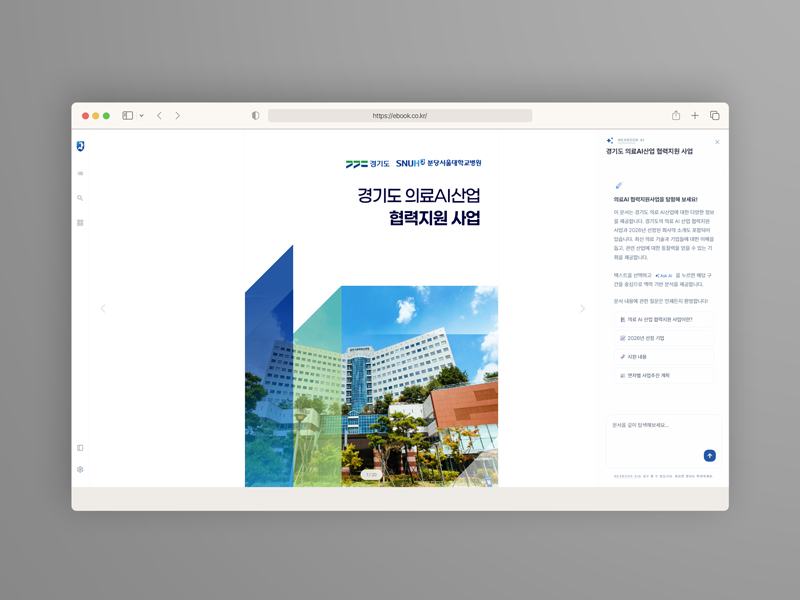
Task: Go forward with the browser forward arrow
Action: pyautogui.click(x=178, y=116)
